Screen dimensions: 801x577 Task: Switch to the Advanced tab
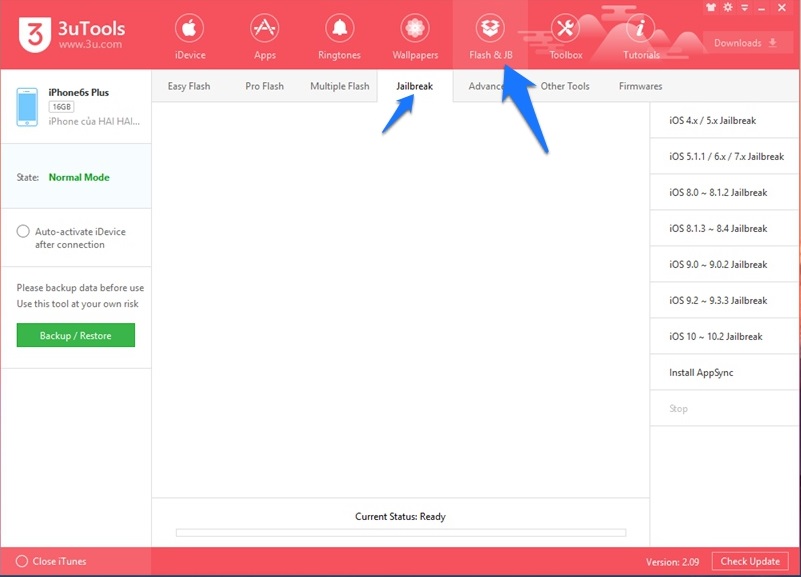pyautogui.click(x=486, y=86)
